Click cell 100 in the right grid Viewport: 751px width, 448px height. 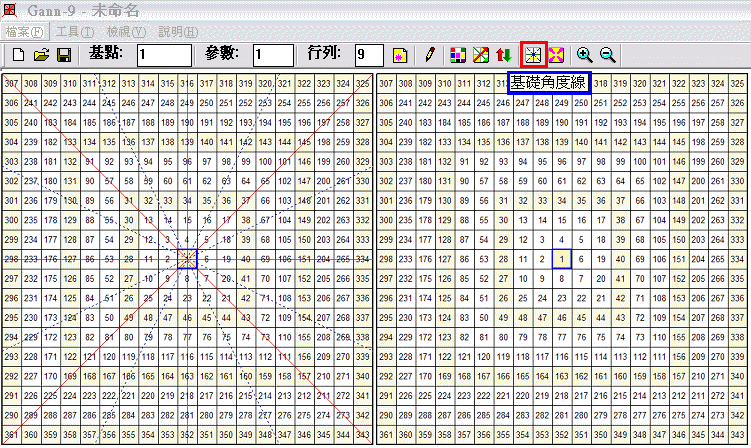639,161
